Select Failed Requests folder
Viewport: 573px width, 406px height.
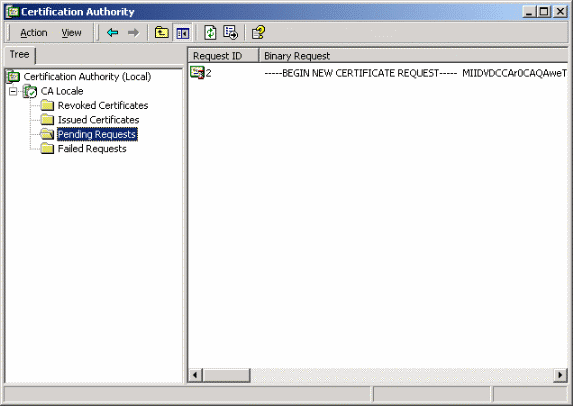[92, 149]
